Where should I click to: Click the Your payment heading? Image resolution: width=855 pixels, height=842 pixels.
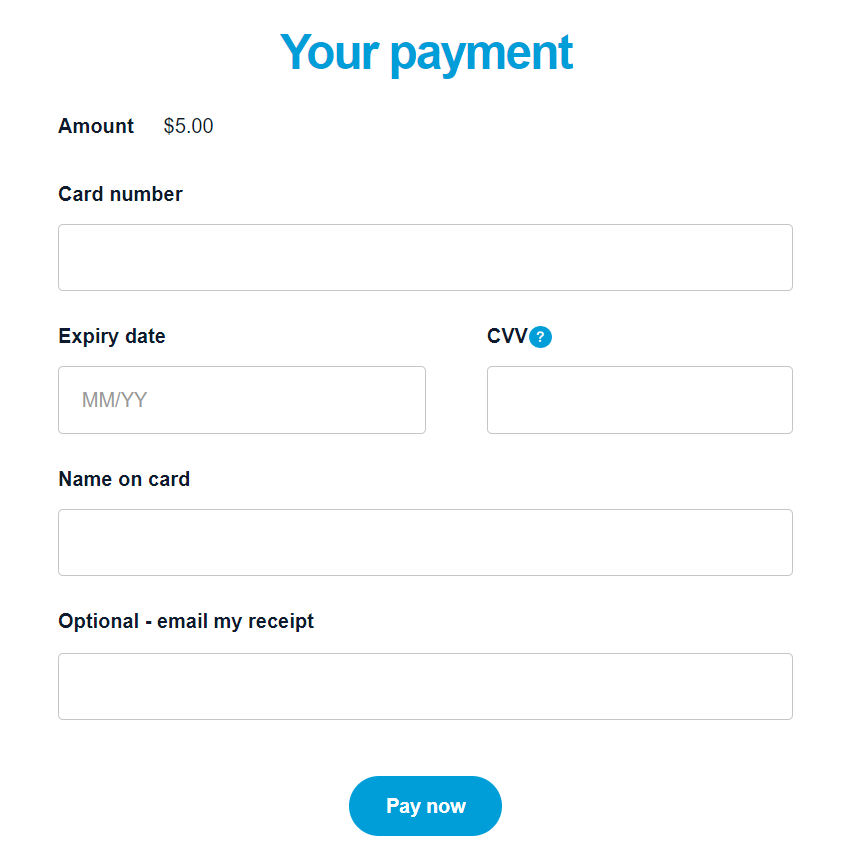tap(426, 53)
